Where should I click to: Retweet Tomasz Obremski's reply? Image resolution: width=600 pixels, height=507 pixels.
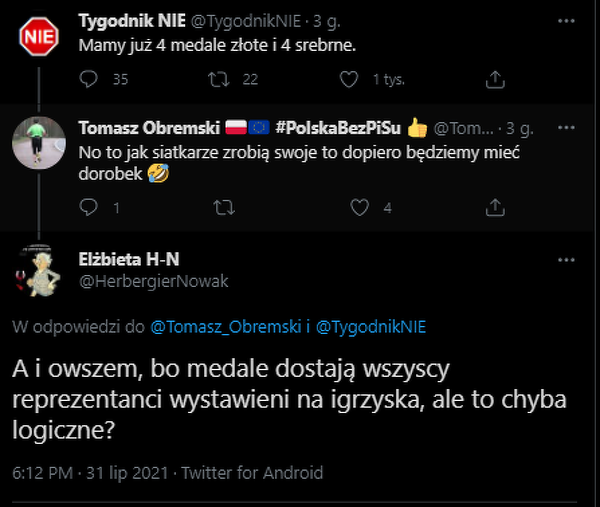224,207
